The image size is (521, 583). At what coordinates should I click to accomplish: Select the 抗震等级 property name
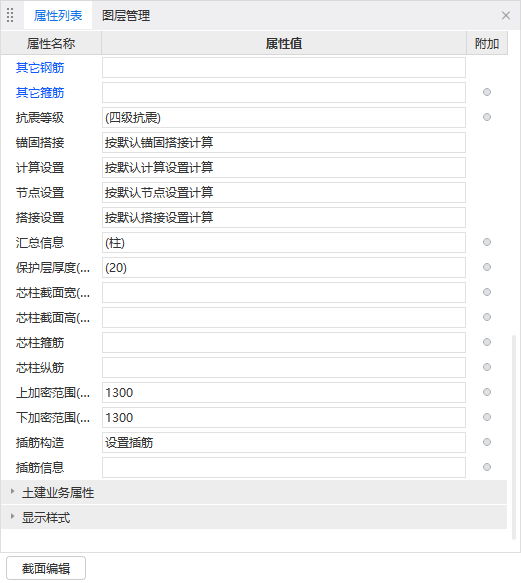point(40,117)
